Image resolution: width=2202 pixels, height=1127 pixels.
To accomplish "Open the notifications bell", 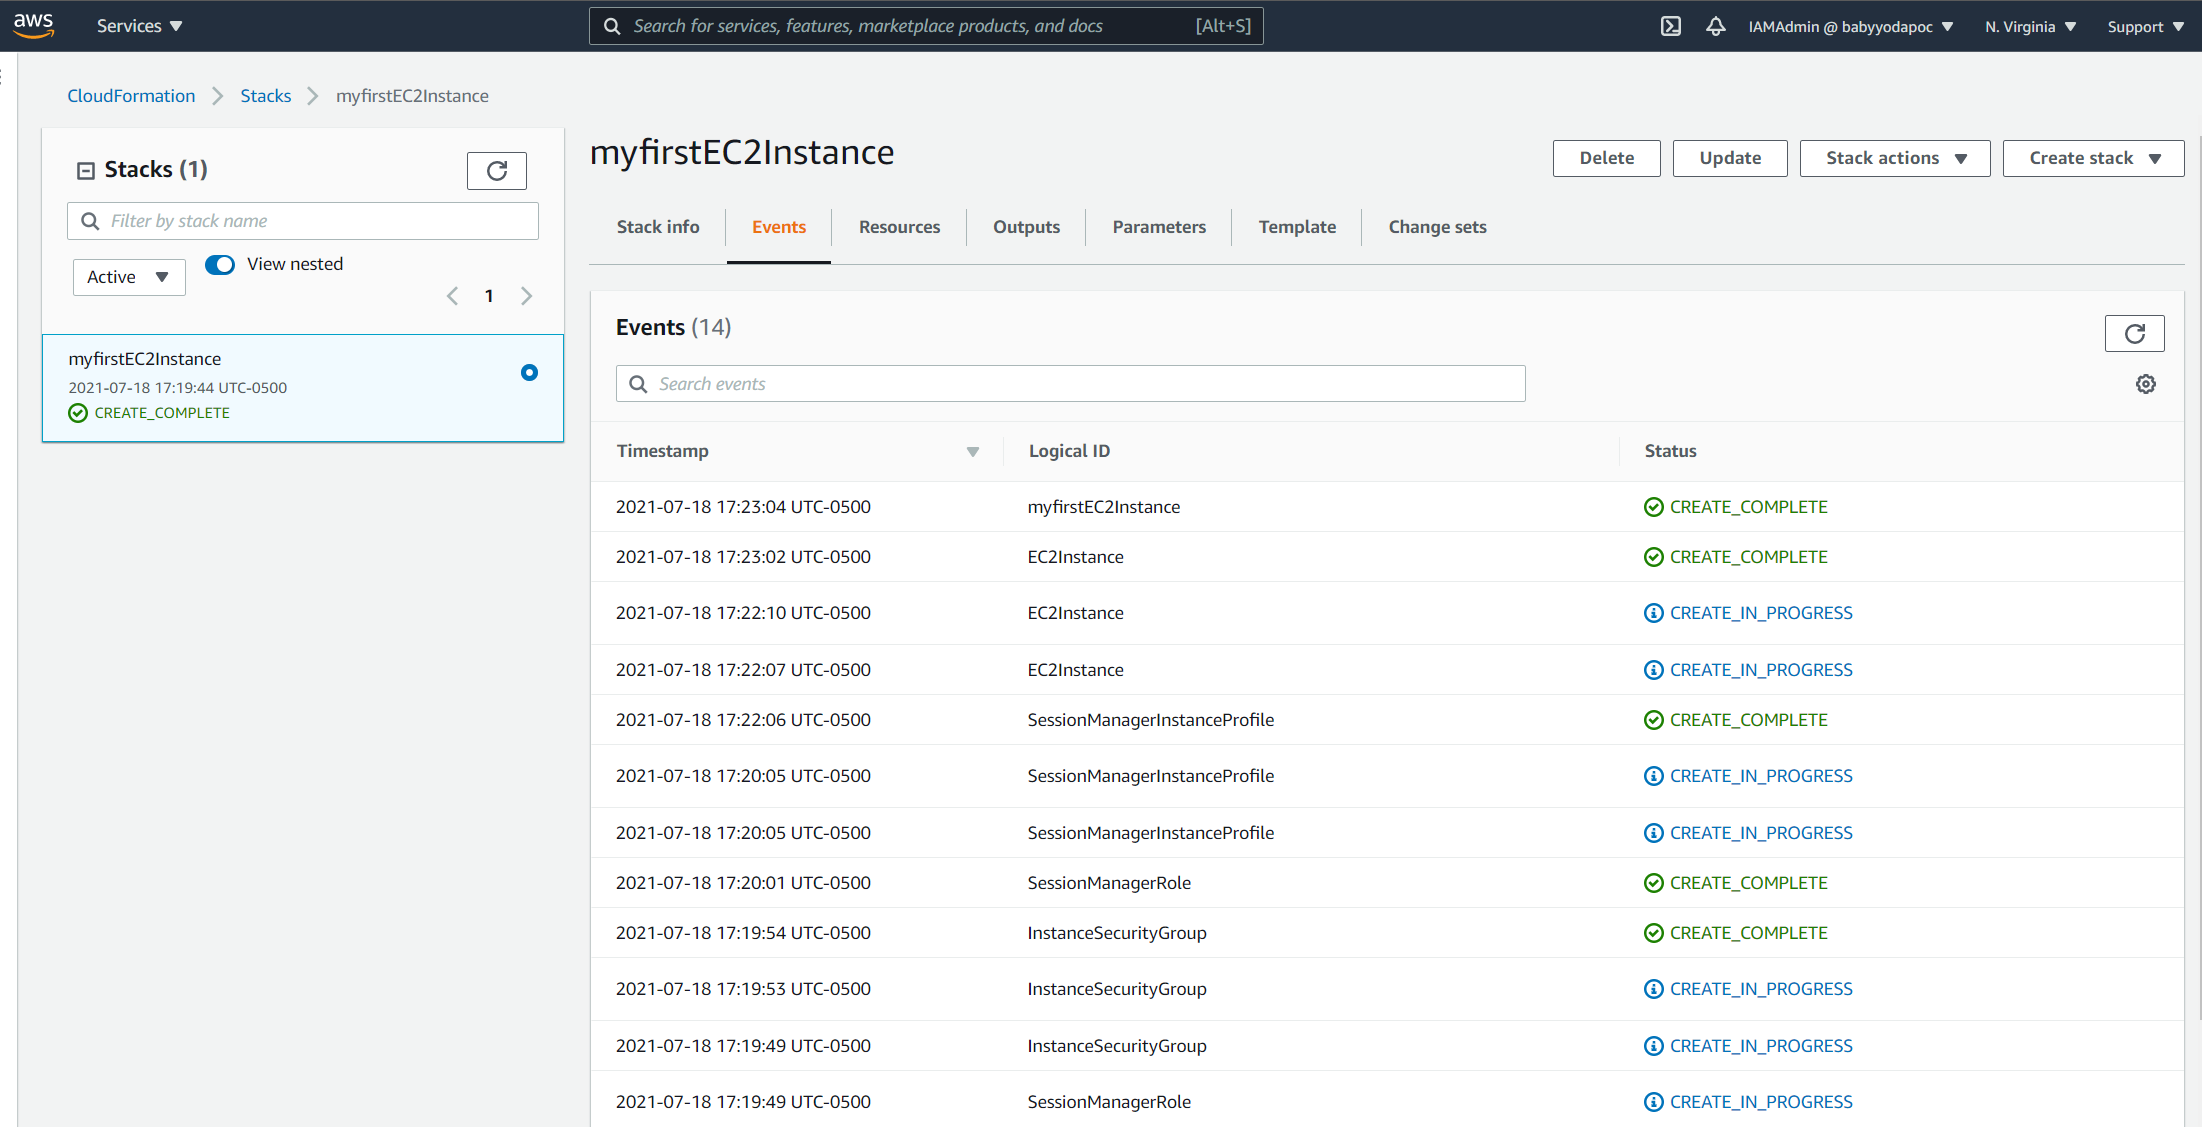I will point(1716,27).
